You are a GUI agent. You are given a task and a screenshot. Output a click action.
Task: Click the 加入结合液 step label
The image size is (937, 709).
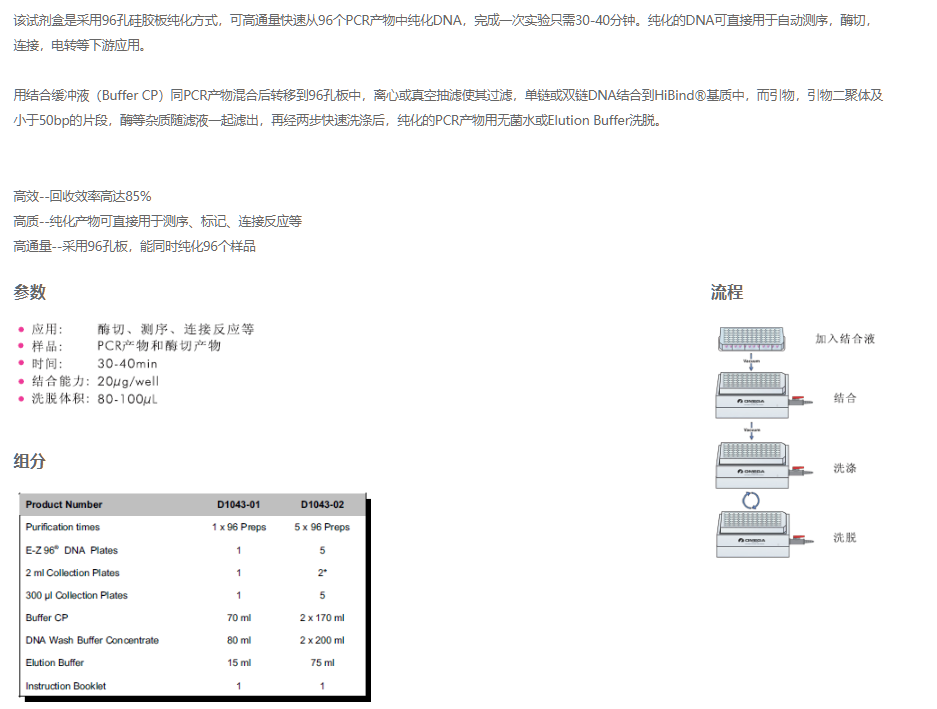[x=845, y=339]
